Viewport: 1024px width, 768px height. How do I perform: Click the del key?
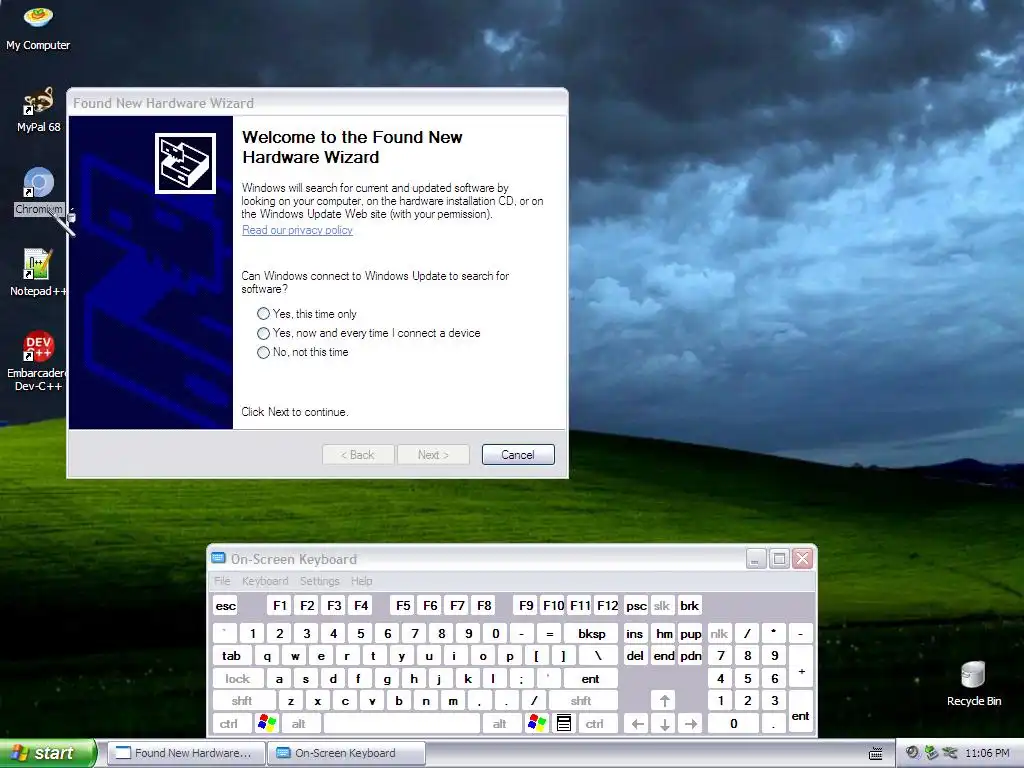point(635,656)
